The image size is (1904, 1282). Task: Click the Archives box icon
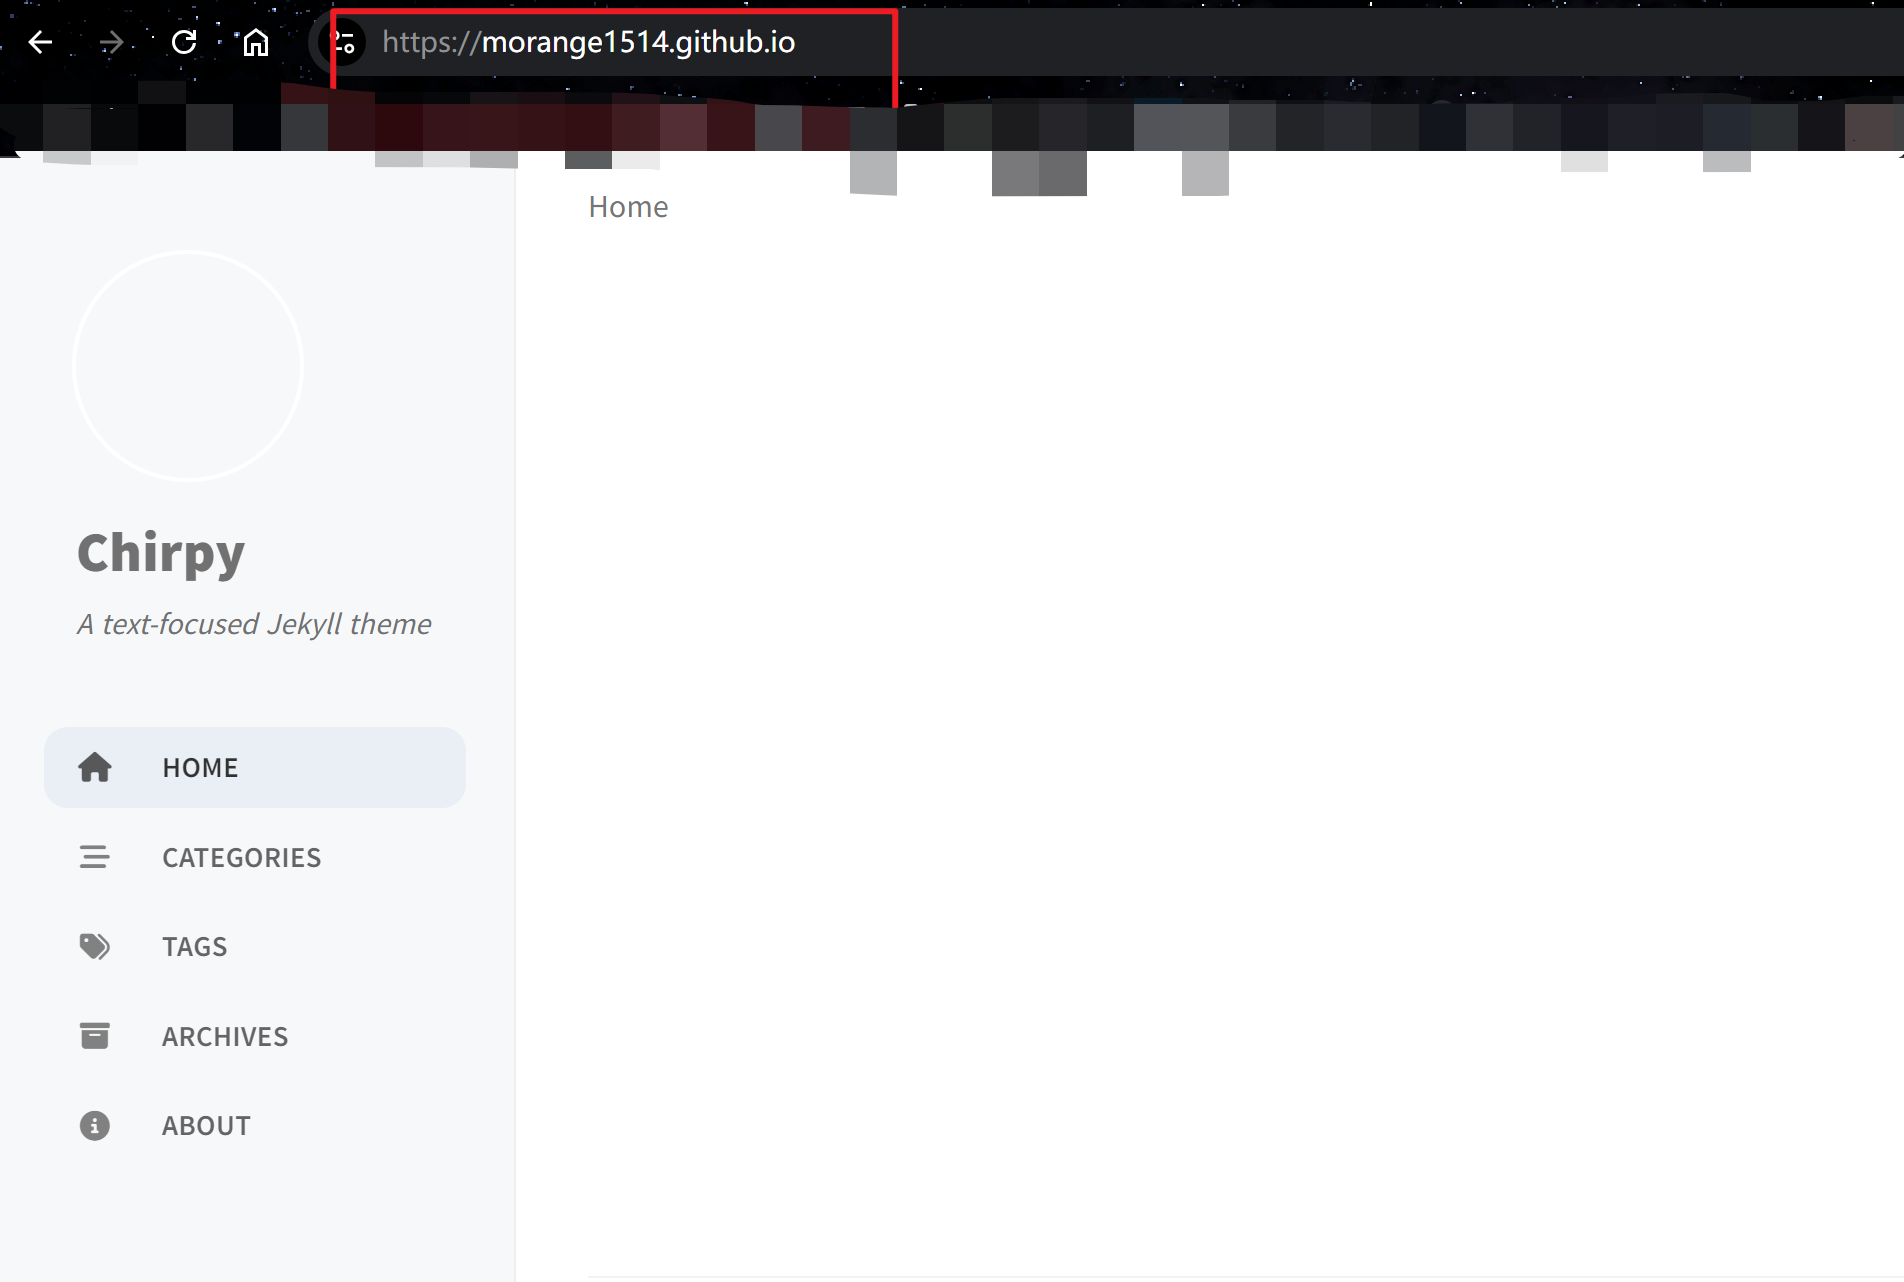click(x=95, y=1036)
